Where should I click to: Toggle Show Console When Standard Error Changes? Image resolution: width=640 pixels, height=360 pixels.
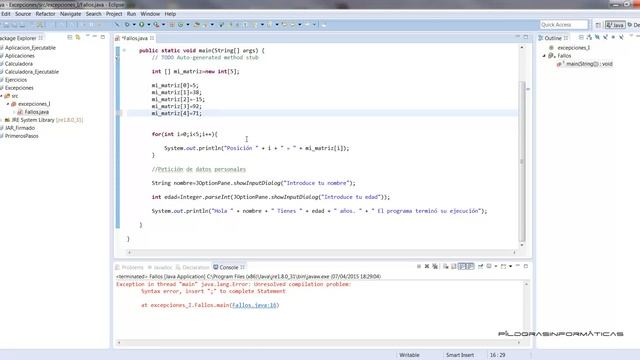coord(471,266)
